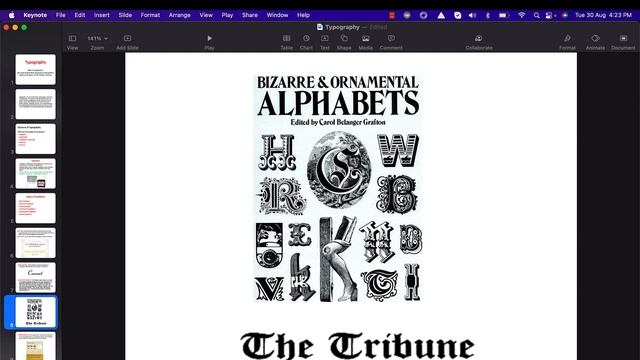The height and width of the screenshot is (360, 640).
Task: Open Control Center in menu bar
Action: pyautogui.click(x=549, y=15)
